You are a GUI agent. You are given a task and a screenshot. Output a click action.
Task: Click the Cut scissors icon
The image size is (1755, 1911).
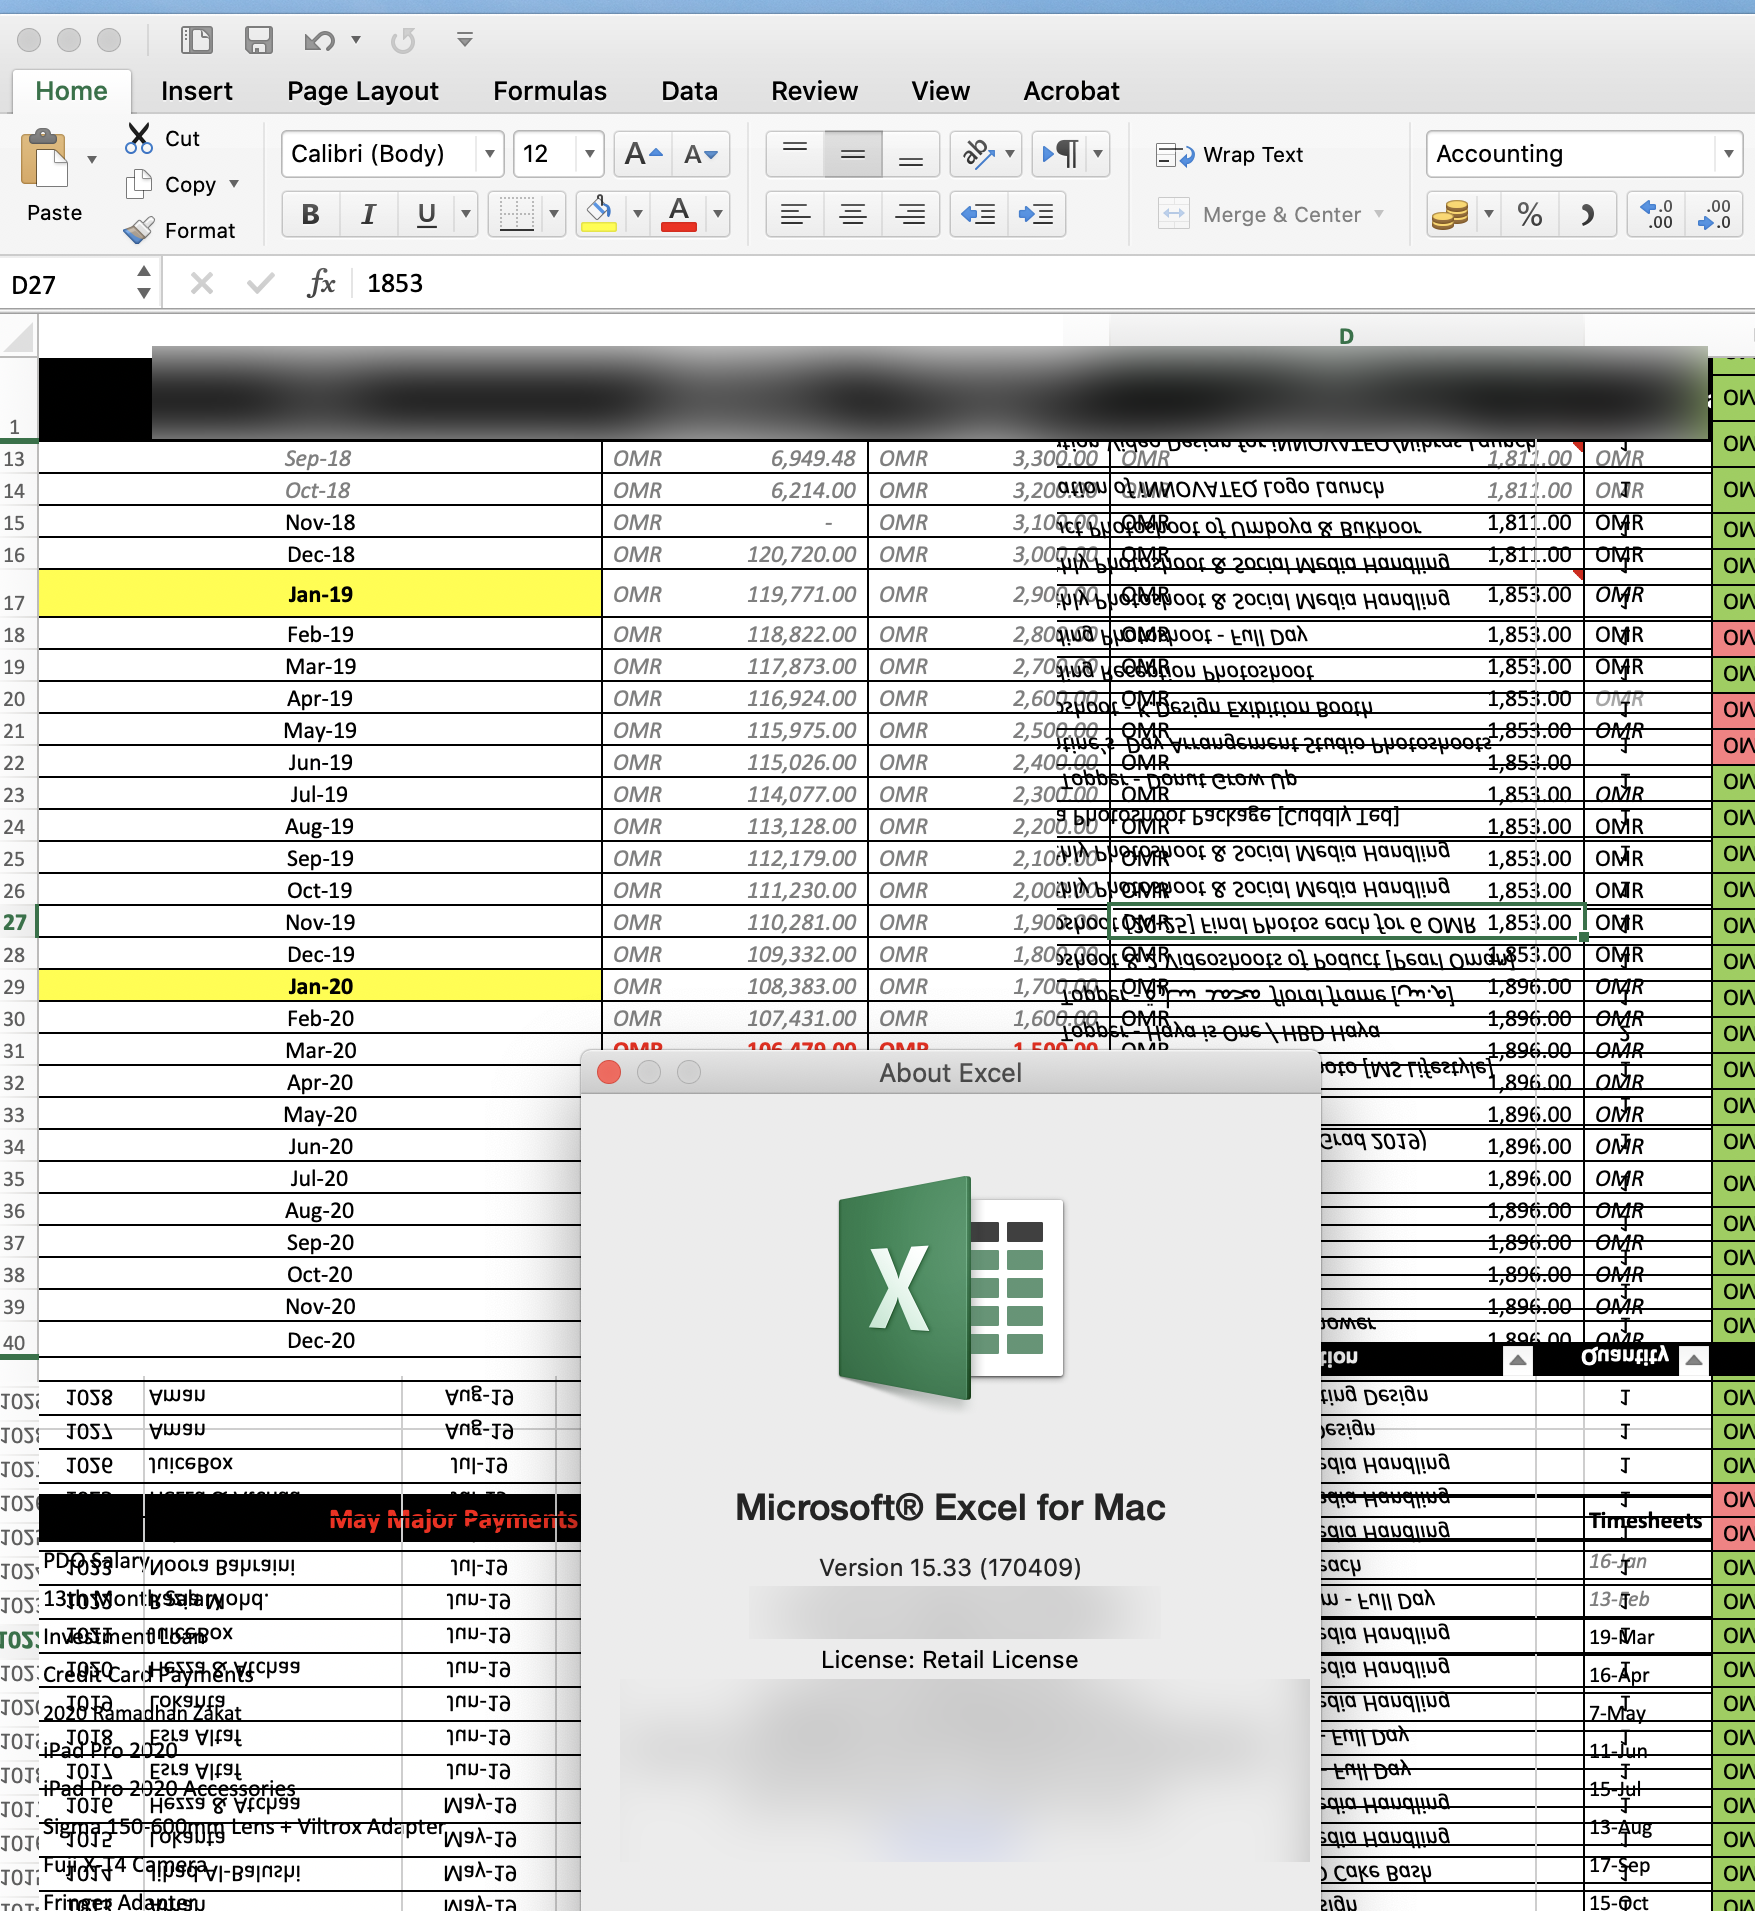coord(139,138)
